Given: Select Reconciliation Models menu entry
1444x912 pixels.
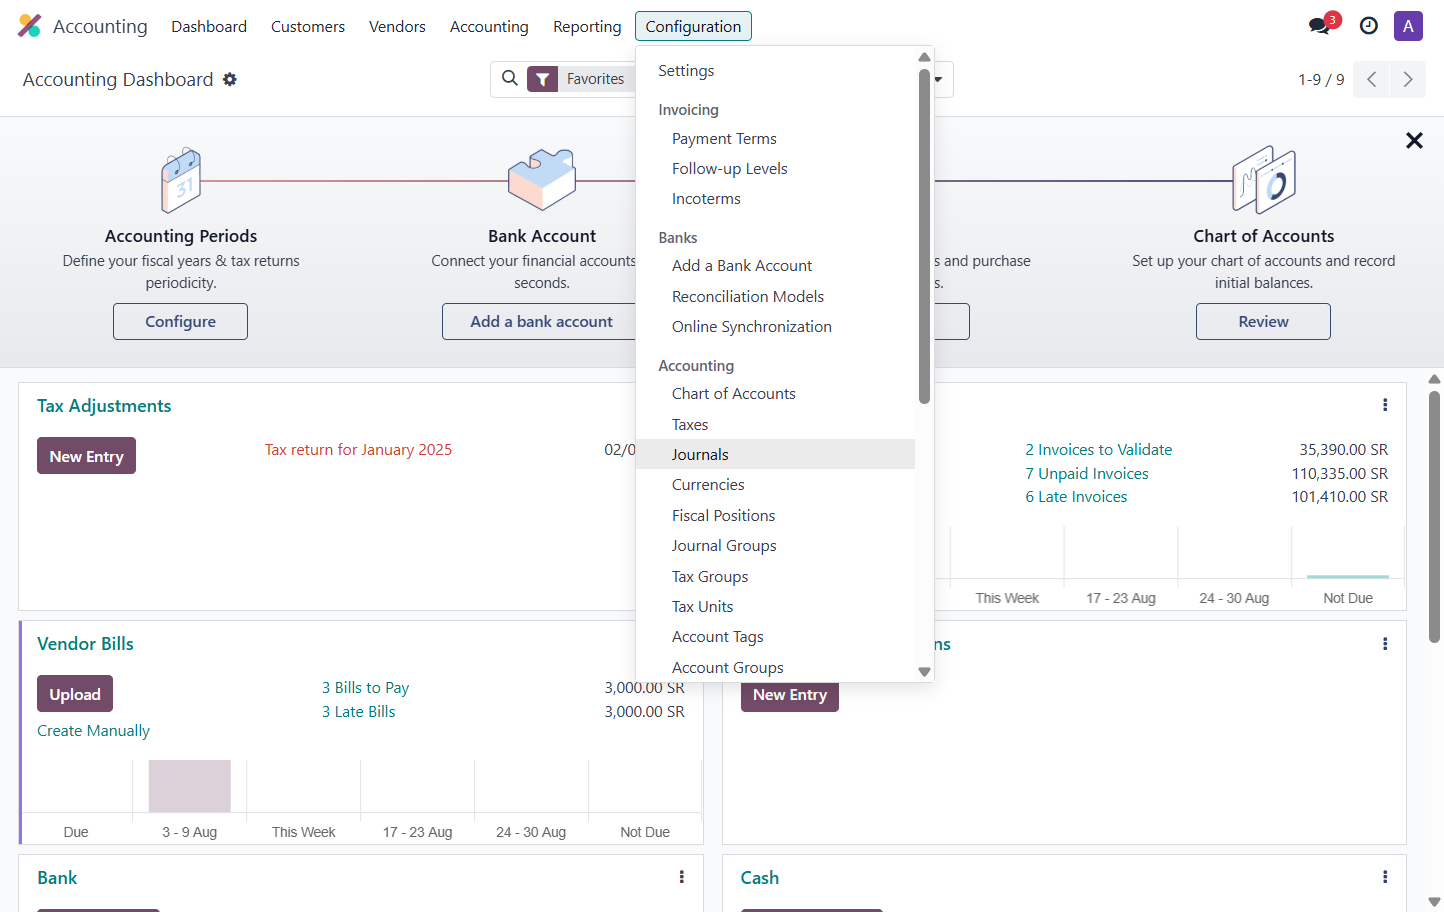Looking at the screenshot, I should (x=775, y=296).
